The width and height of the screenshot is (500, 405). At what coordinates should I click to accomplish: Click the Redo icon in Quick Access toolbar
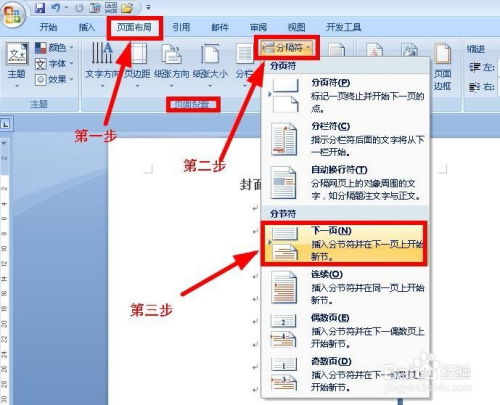(79, 7)
